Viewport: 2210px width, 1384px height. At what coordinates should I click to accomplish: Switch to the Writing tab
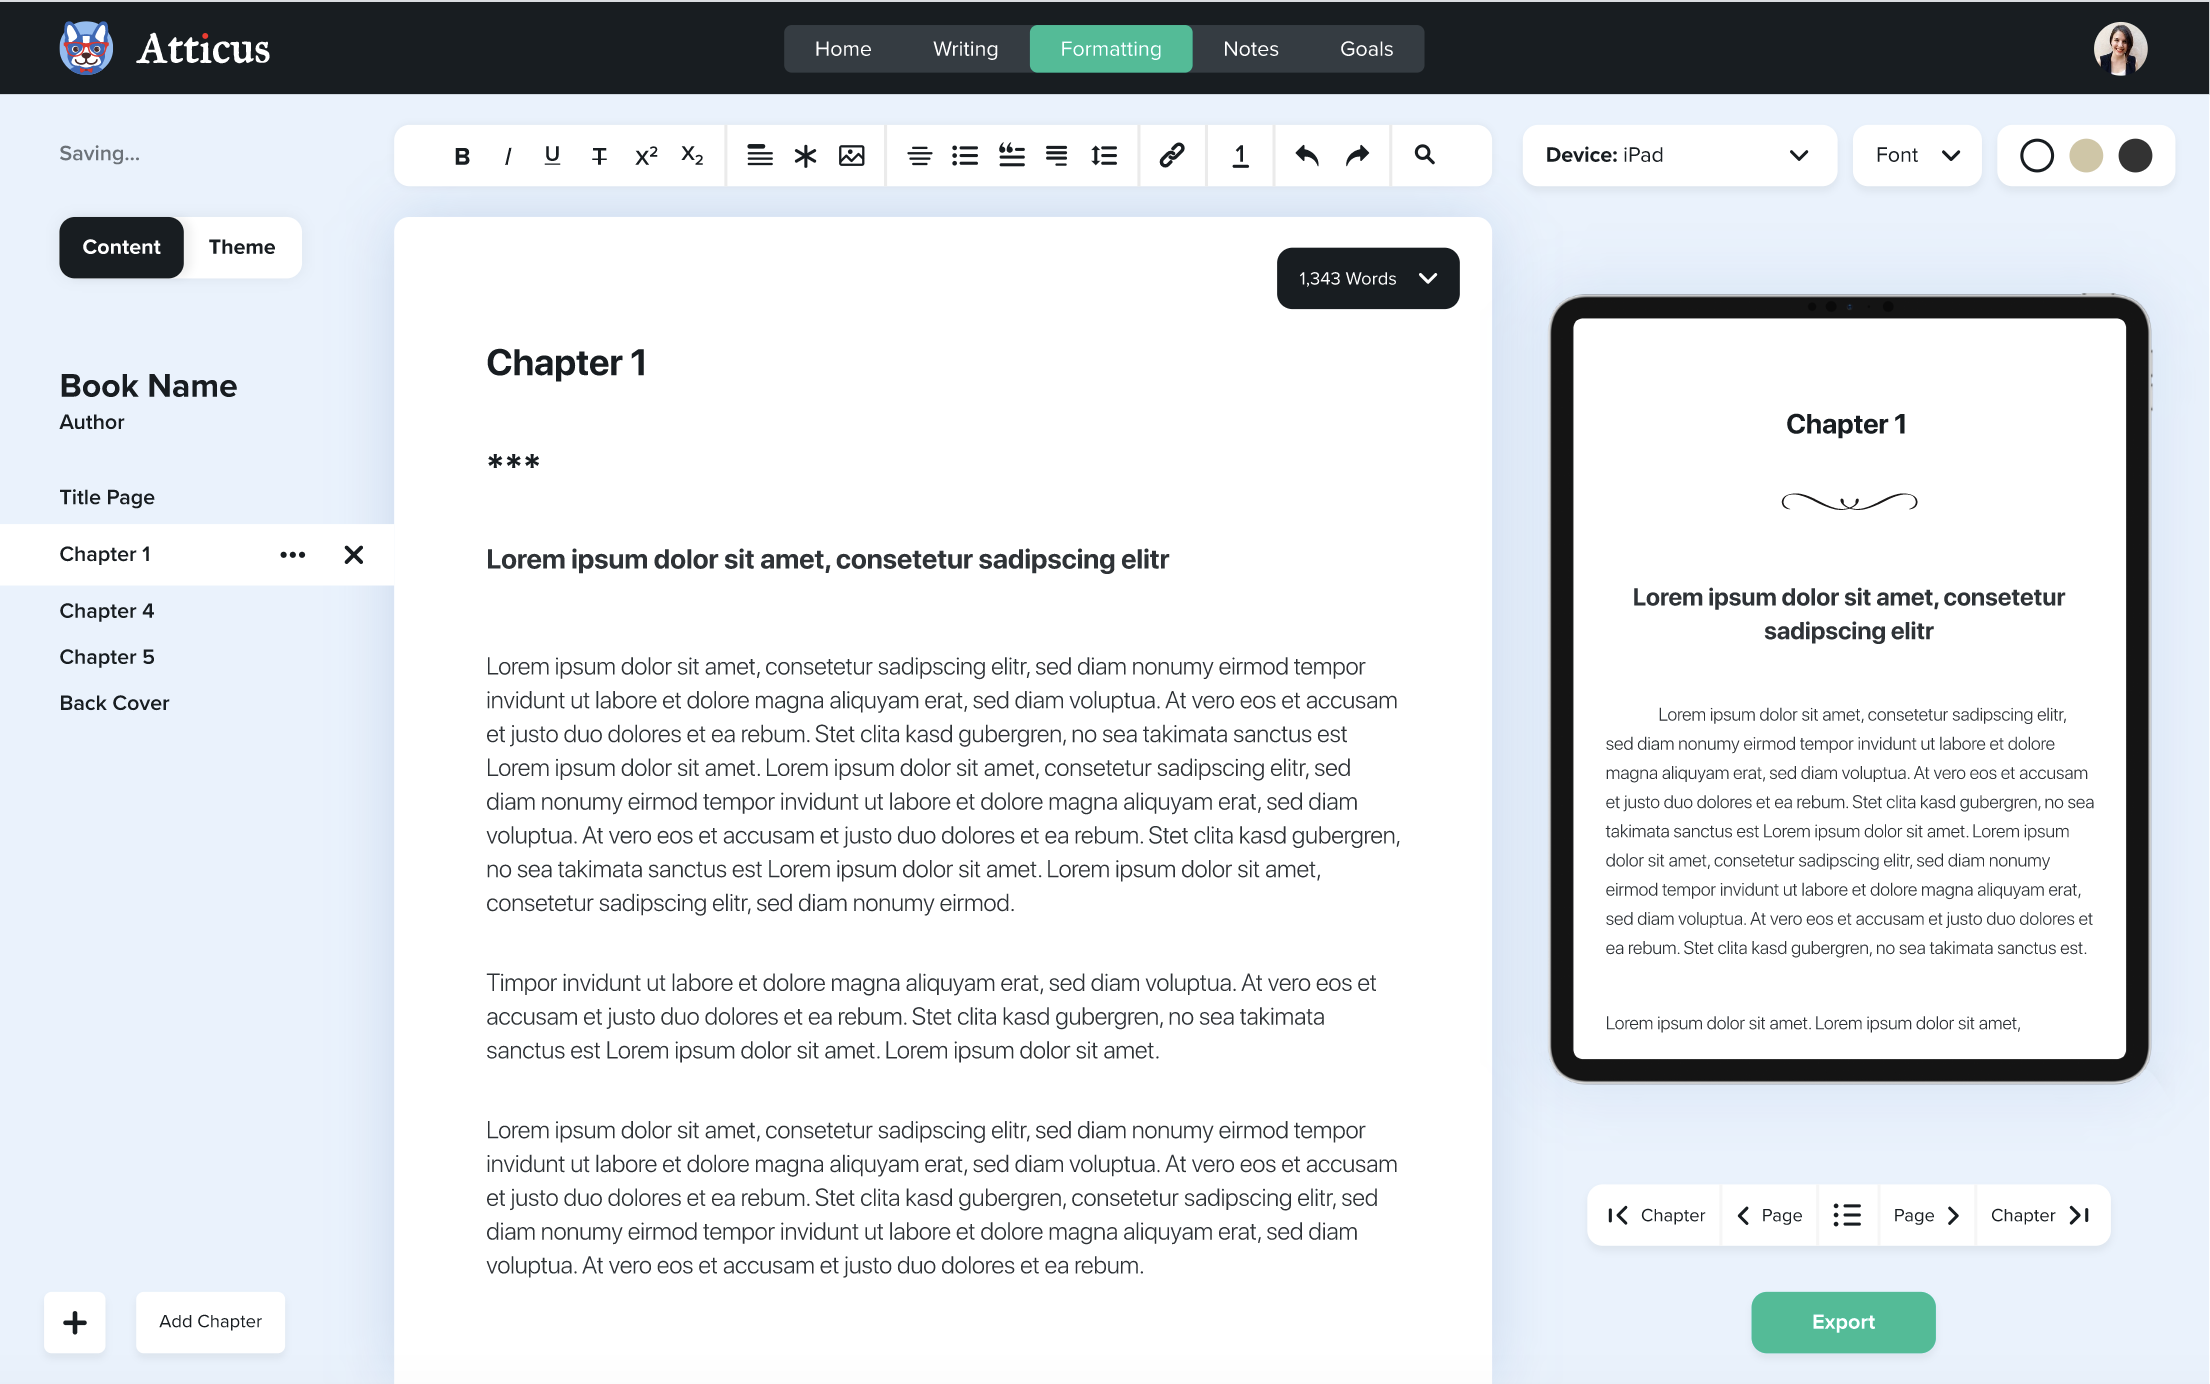click(x=966, y=48)
